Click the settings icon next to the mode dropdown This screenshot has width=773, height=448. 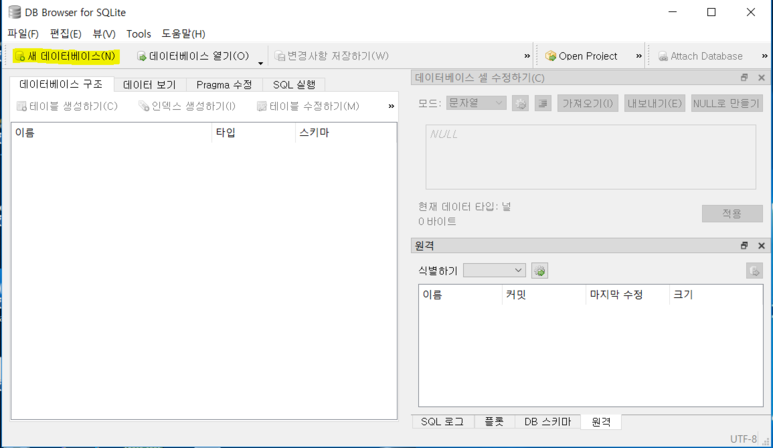520,103
